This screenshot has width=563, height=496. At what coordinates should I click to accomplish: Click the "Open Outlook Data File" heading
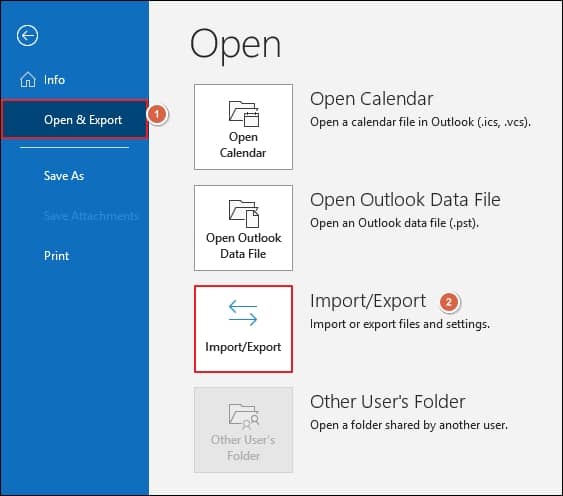coord(405,200)
